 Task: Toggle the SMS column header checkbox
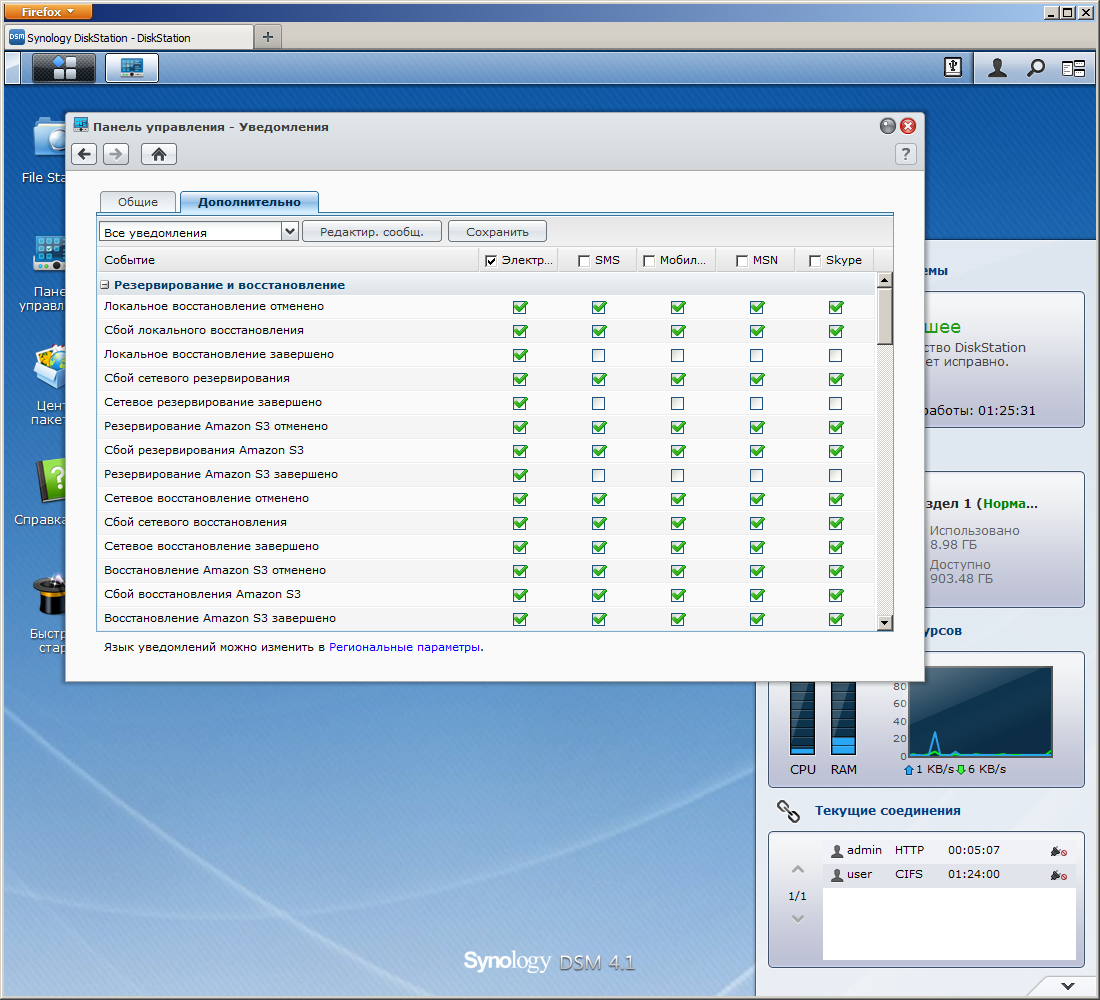(584, 261)
